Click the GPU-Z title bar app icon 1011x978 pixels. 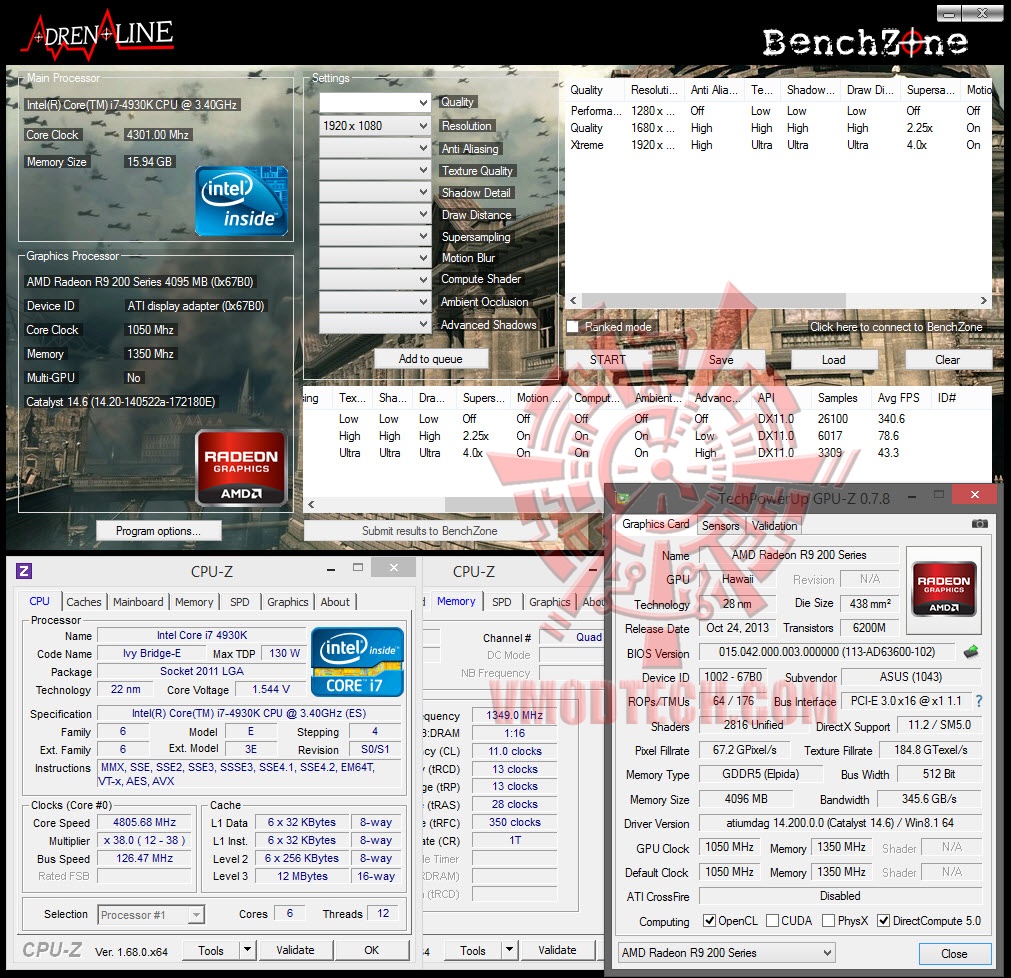(623, 498)
